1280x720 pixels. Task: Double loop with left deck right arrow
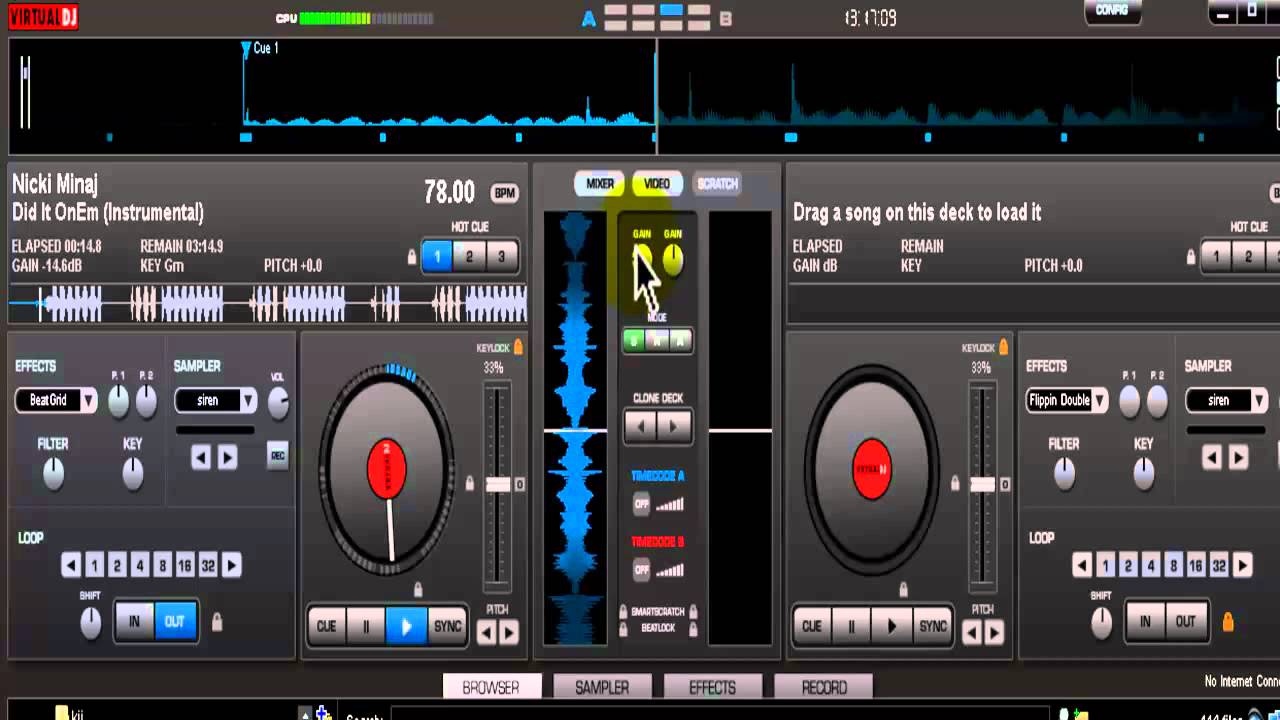232,566
